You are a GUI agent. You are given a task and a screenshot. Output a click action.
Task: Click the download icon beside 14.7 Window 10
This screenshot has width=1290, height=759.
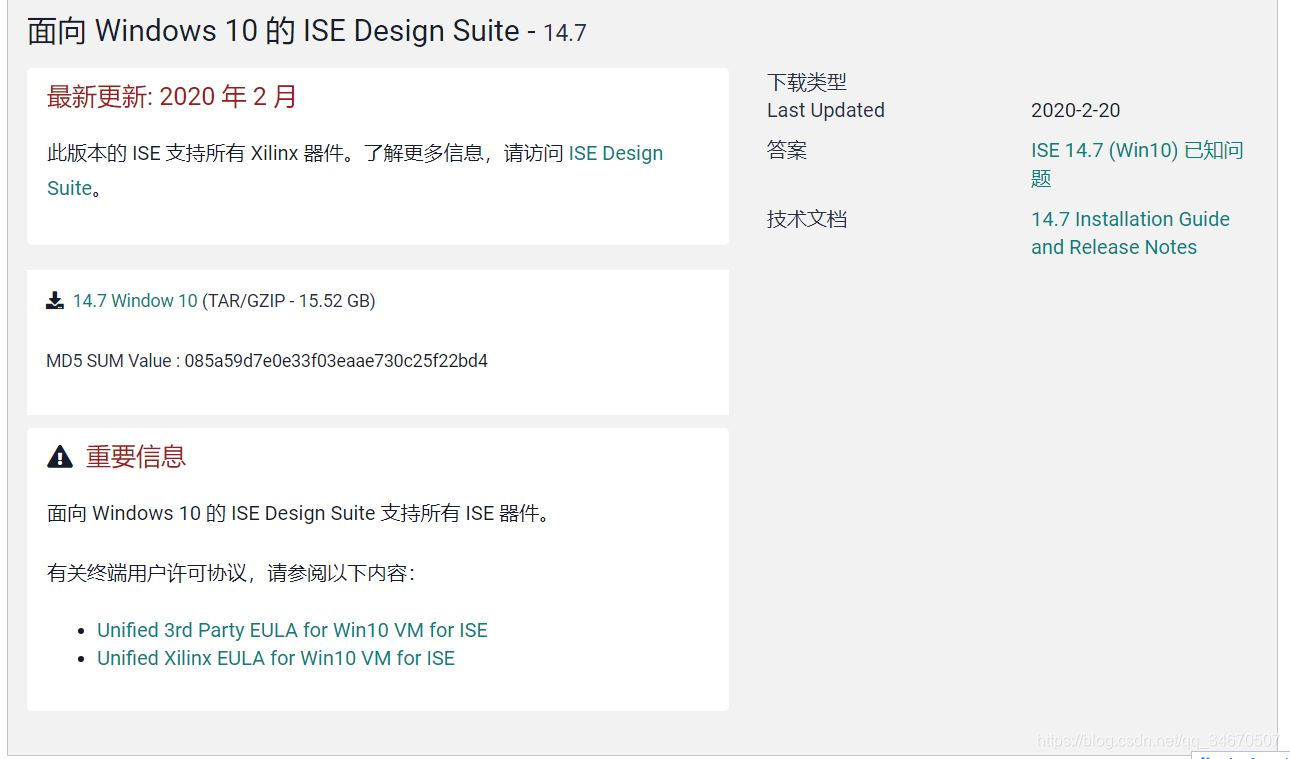pos(55,301)
